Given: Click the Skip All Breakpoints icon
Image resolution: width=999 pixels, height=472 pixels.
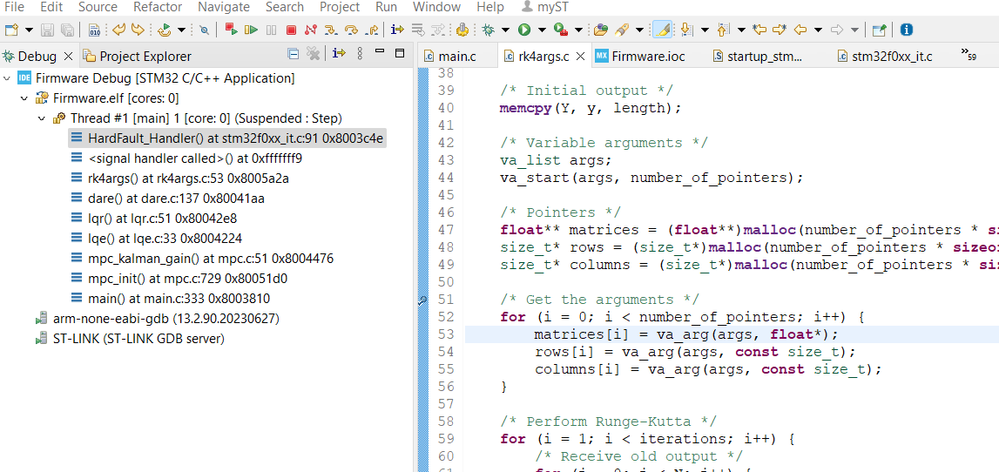Looking at the screenshot, I should [204, 30].
